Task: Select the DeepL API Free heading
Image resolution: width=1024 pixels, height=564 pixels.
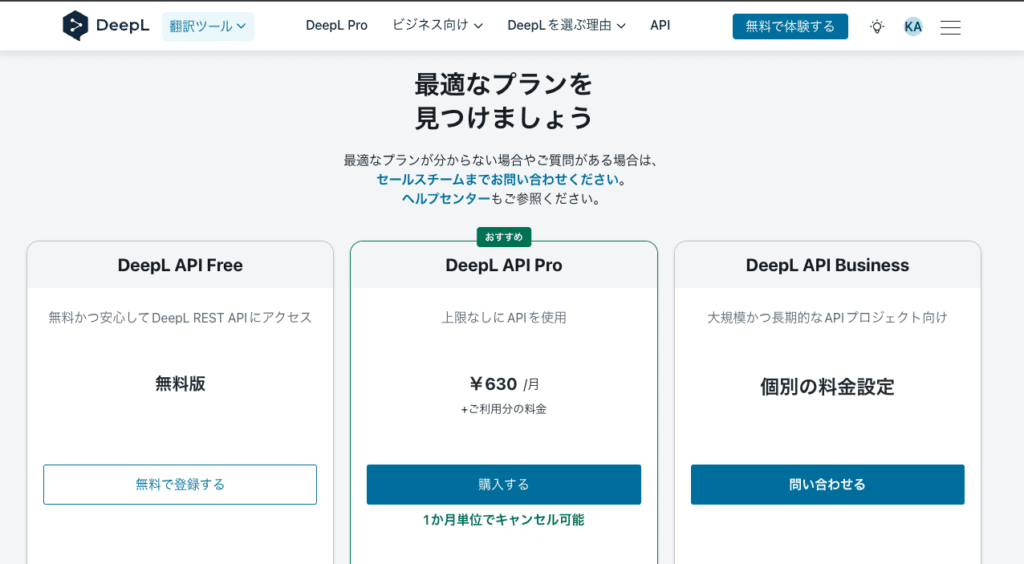Action: pos(180,265)
